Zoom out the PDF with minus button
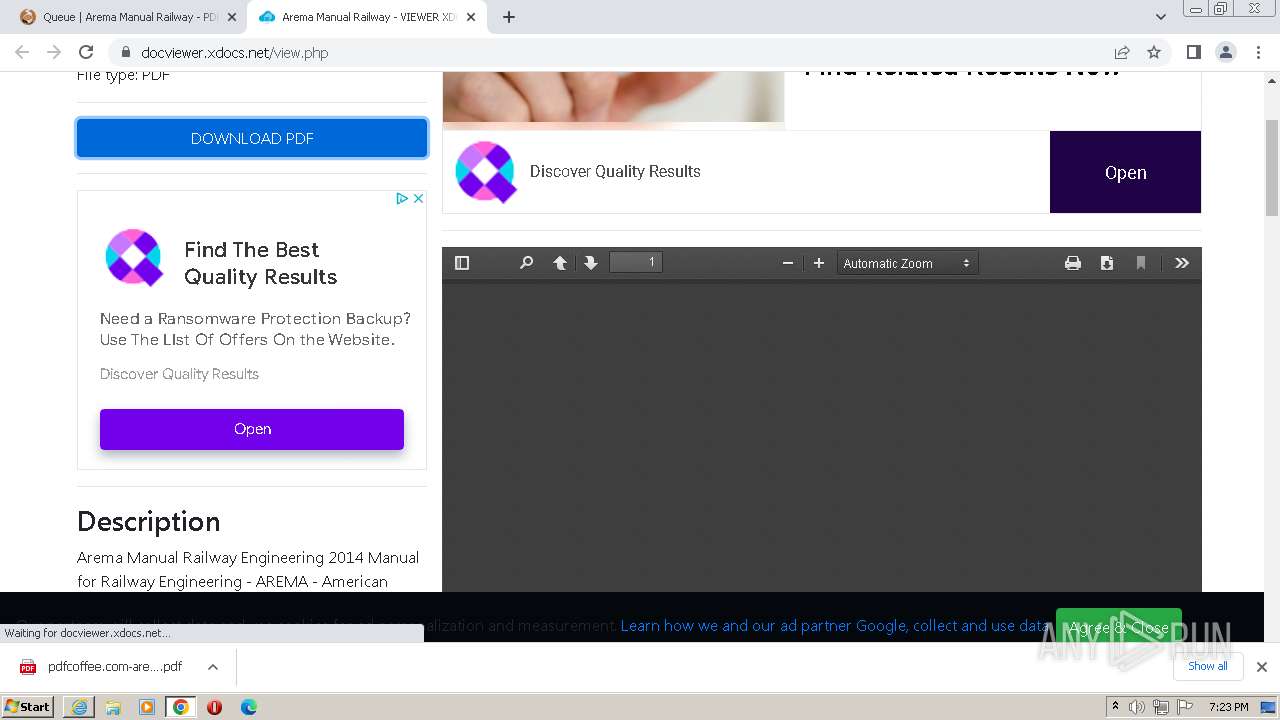This screenshot has height=720, width=1280. click(x=788, y=263)
